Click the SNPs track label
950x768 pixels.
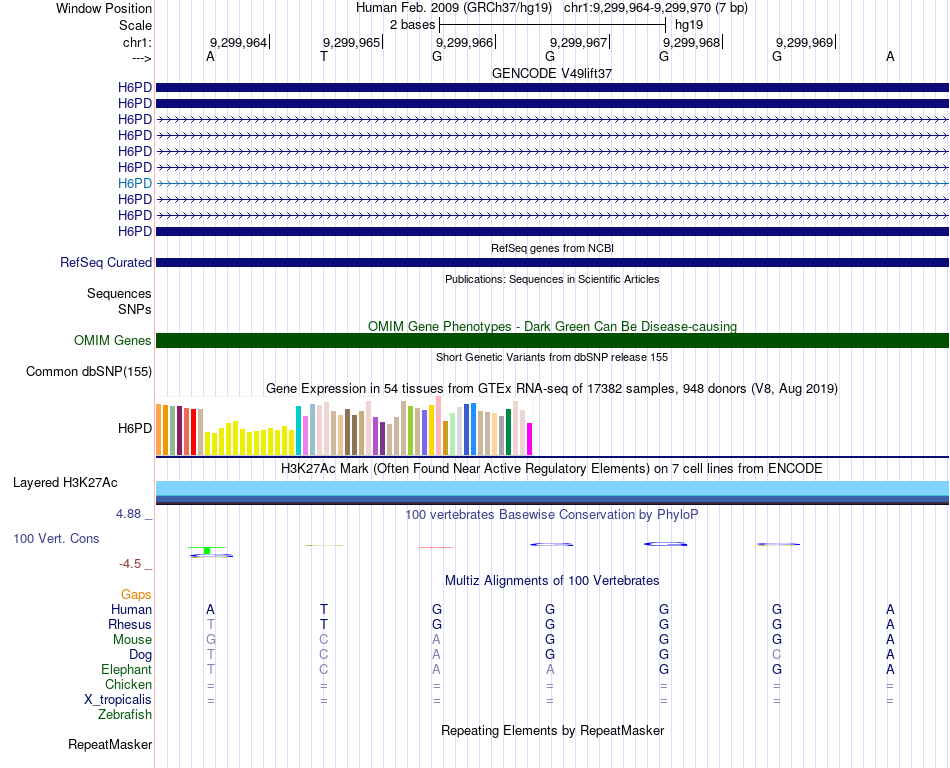[135, 310]
